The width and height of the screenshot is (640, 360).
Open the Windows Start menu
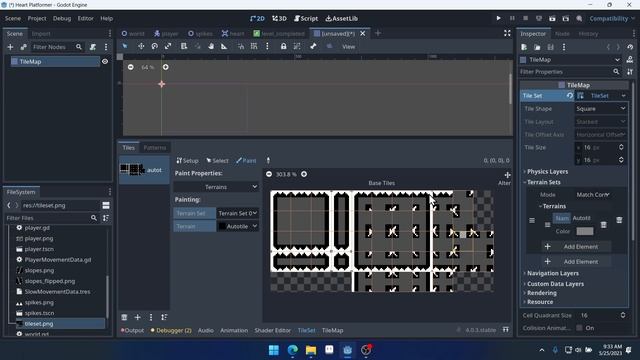[x=274, y=350]
